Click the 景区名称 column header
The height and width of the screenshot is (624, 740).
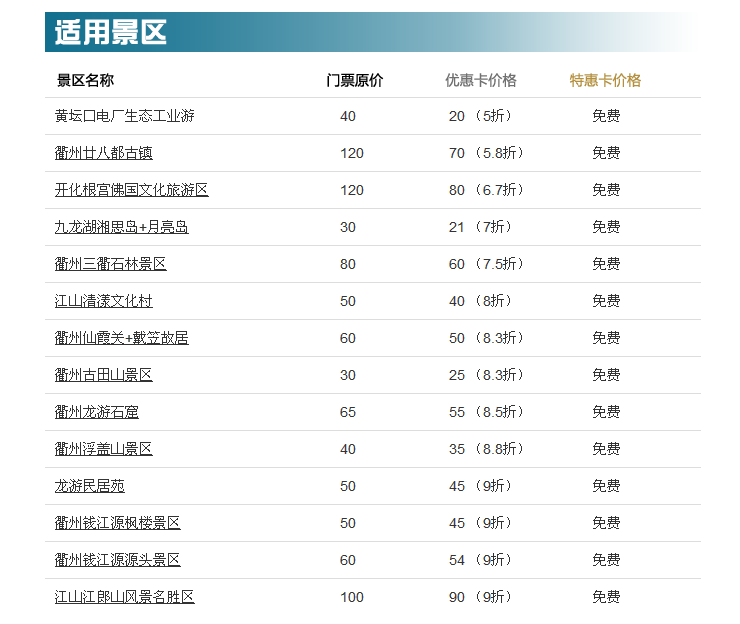click(85, 80)
